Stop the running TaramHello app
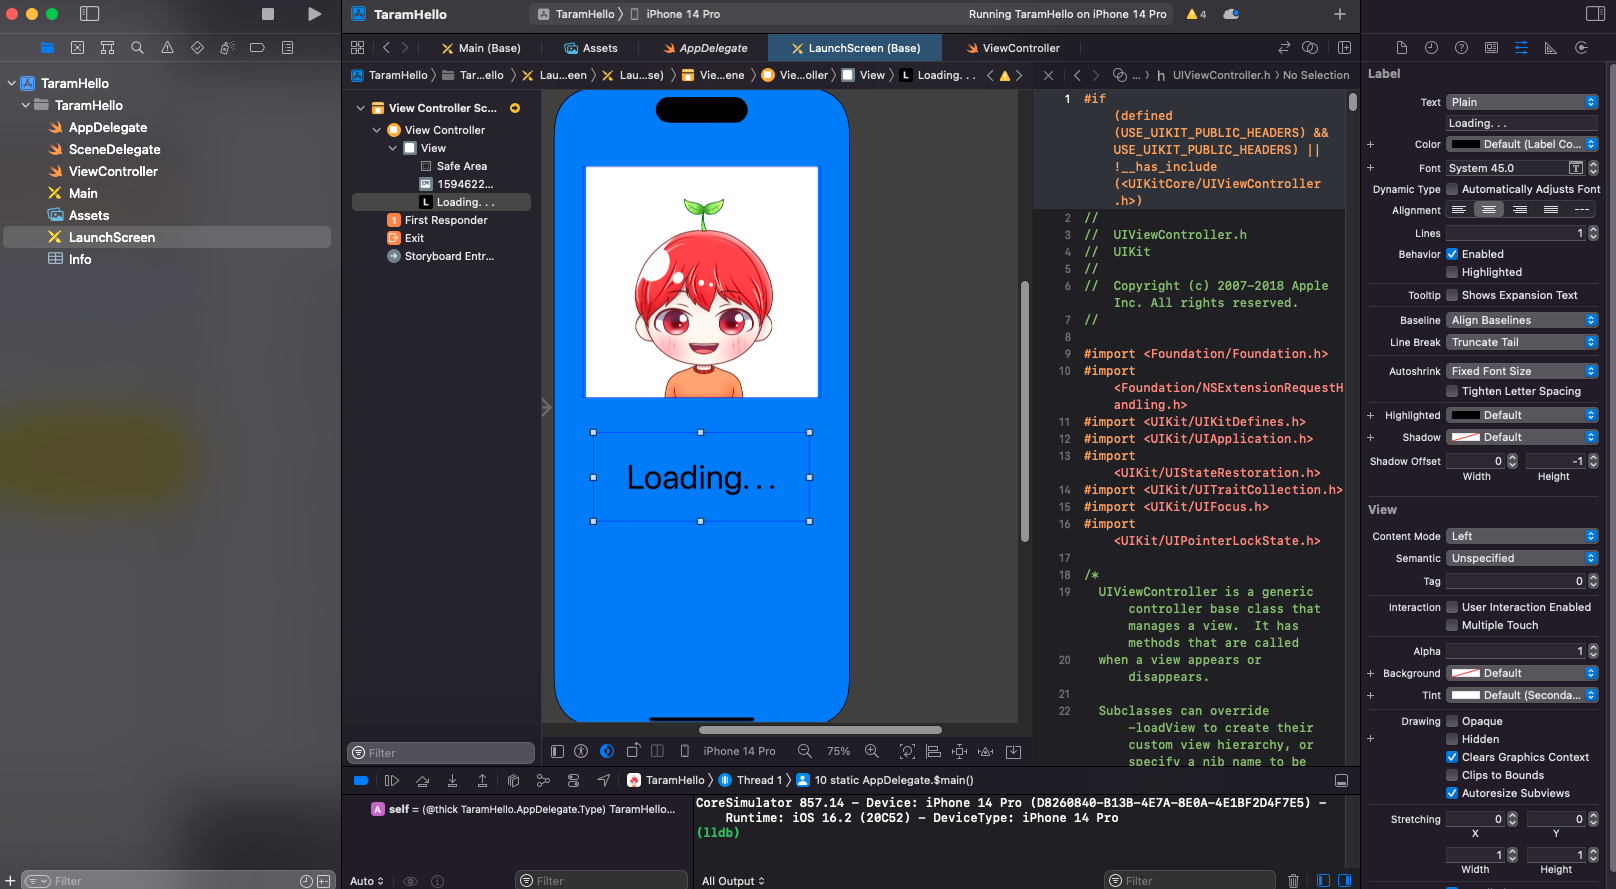 (268, 14)
